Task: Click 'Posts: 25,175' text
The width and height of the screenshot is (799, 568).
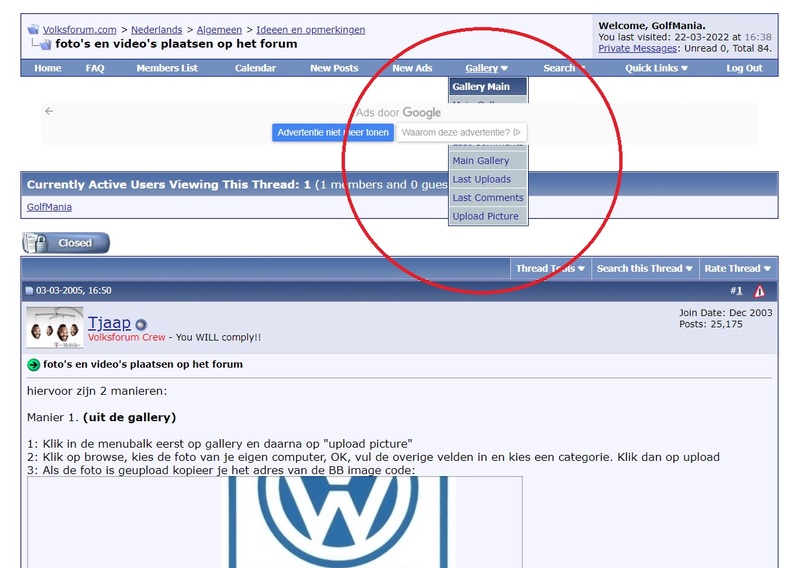Action: coord(711,324)
